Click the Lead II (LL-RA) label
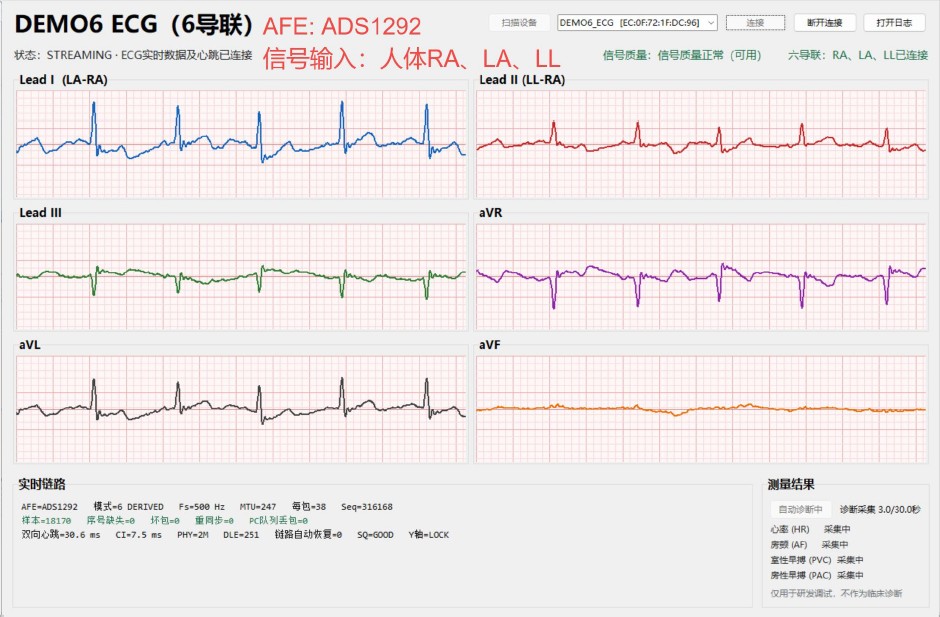The image size is (940, 617). (x=522, y=80)
